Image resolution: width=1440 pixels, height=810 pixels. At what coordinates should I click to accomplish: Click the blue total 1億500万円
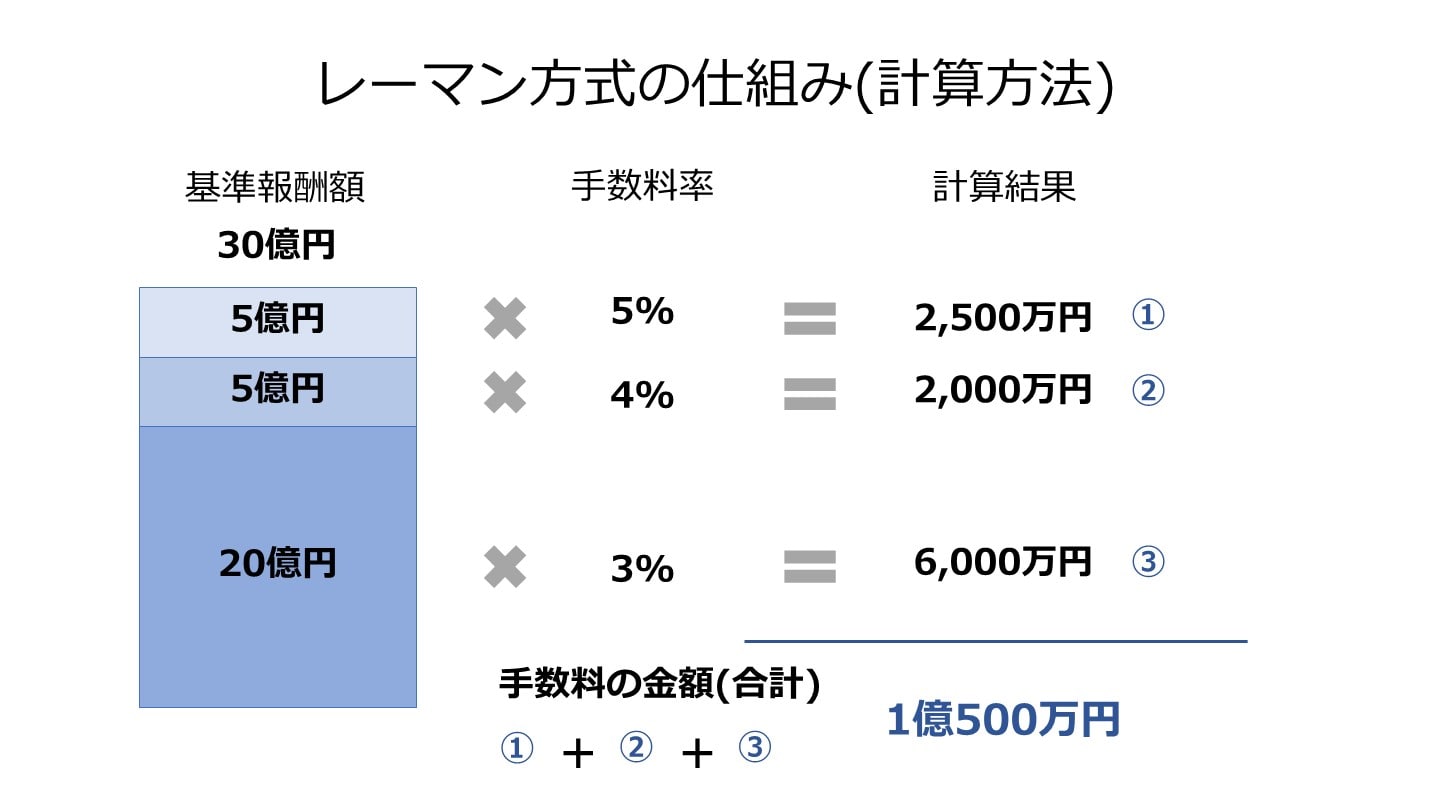[1003, 720]
